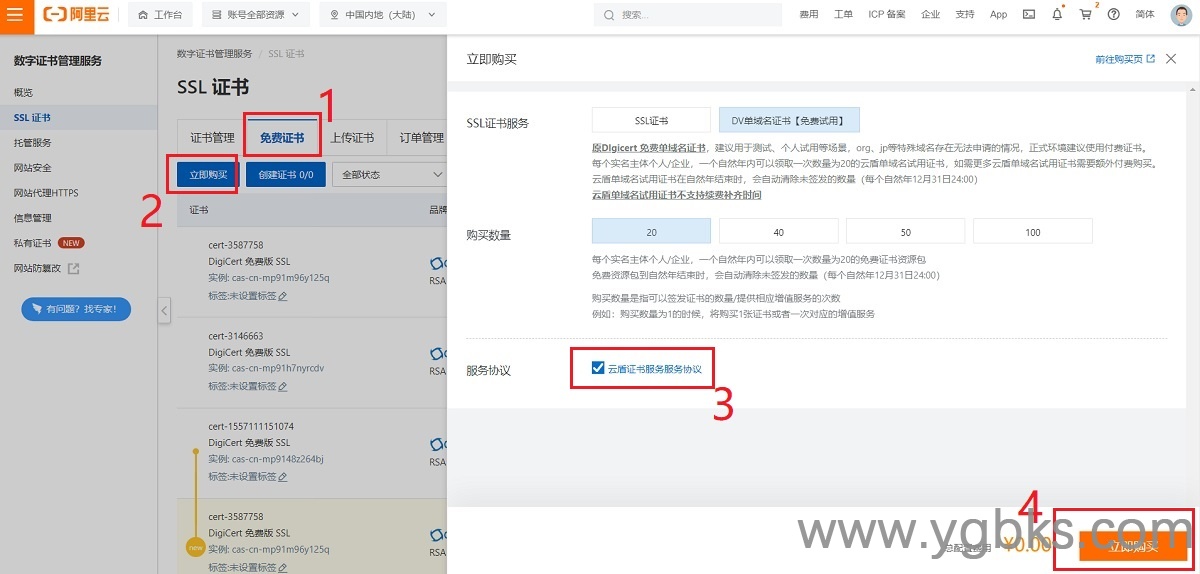The width and height of the screenshot is (1200, 574).
Task: Click the 证书 column header
Action: point(199,210)
